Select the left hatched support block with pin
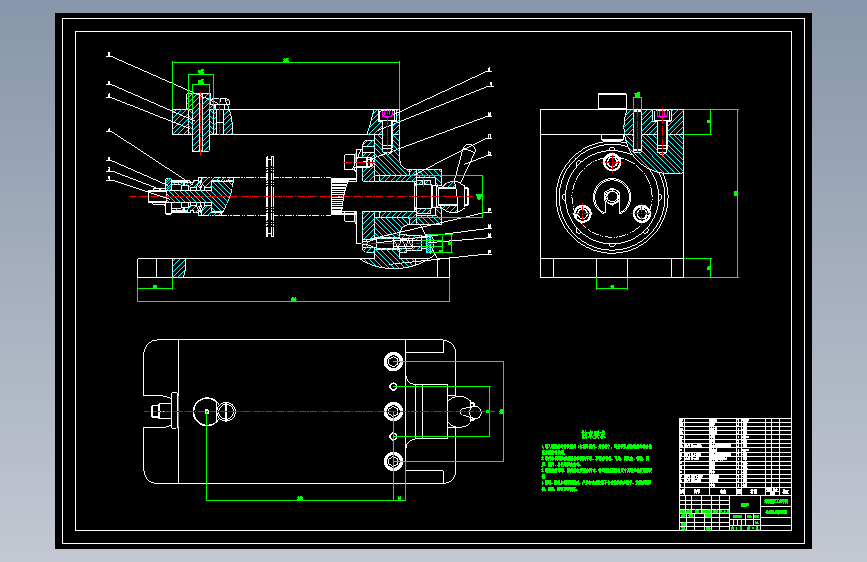 pyautogui.click(x=201, y=122)
